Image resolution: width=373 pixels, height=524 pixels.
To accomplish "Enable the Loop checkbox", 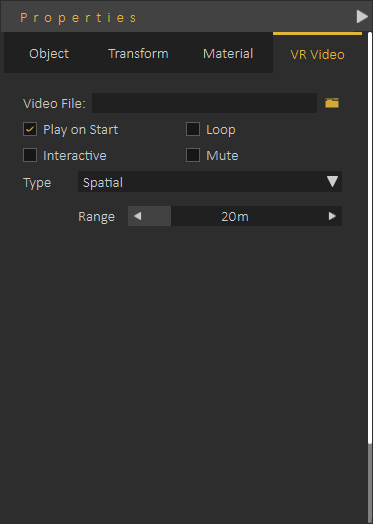I will coord(193,129).
